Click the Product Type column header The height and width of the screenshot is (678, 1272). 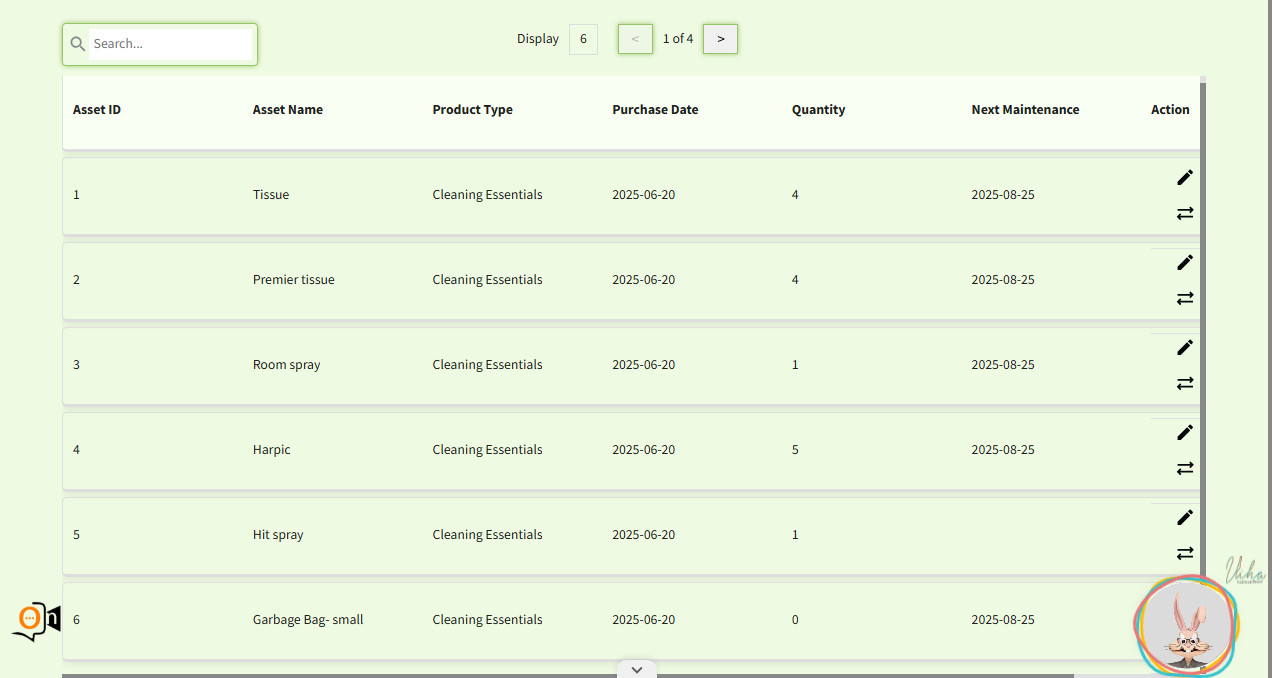[x=473, y=110]
